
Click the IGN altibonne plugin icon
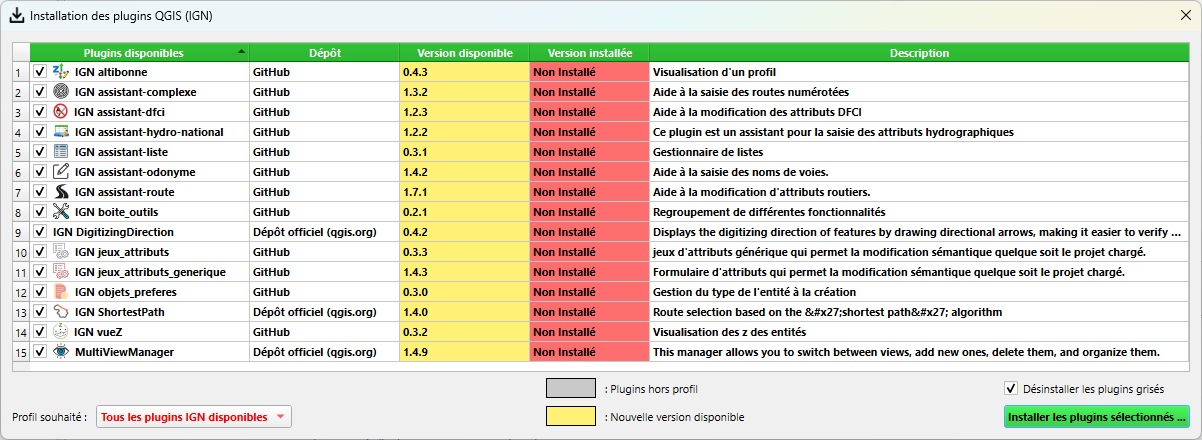click(x=61, y=72)
